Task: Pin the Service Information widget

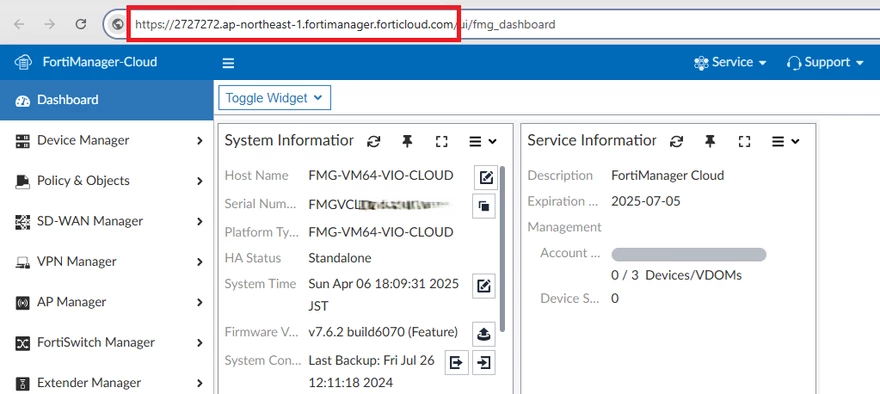Action: 711,141
